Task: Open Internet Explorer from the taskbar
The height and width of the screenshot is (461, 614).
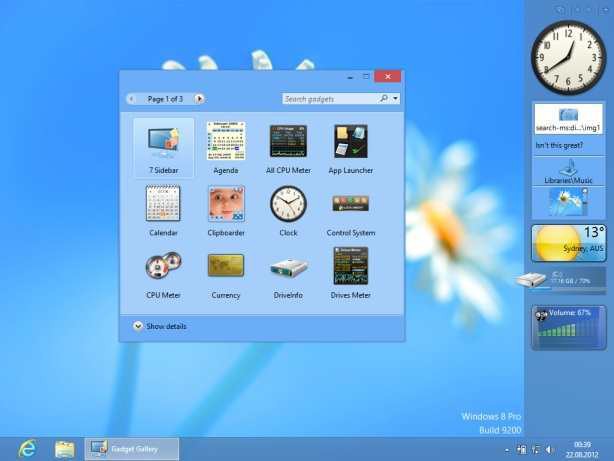Action: 27,449
